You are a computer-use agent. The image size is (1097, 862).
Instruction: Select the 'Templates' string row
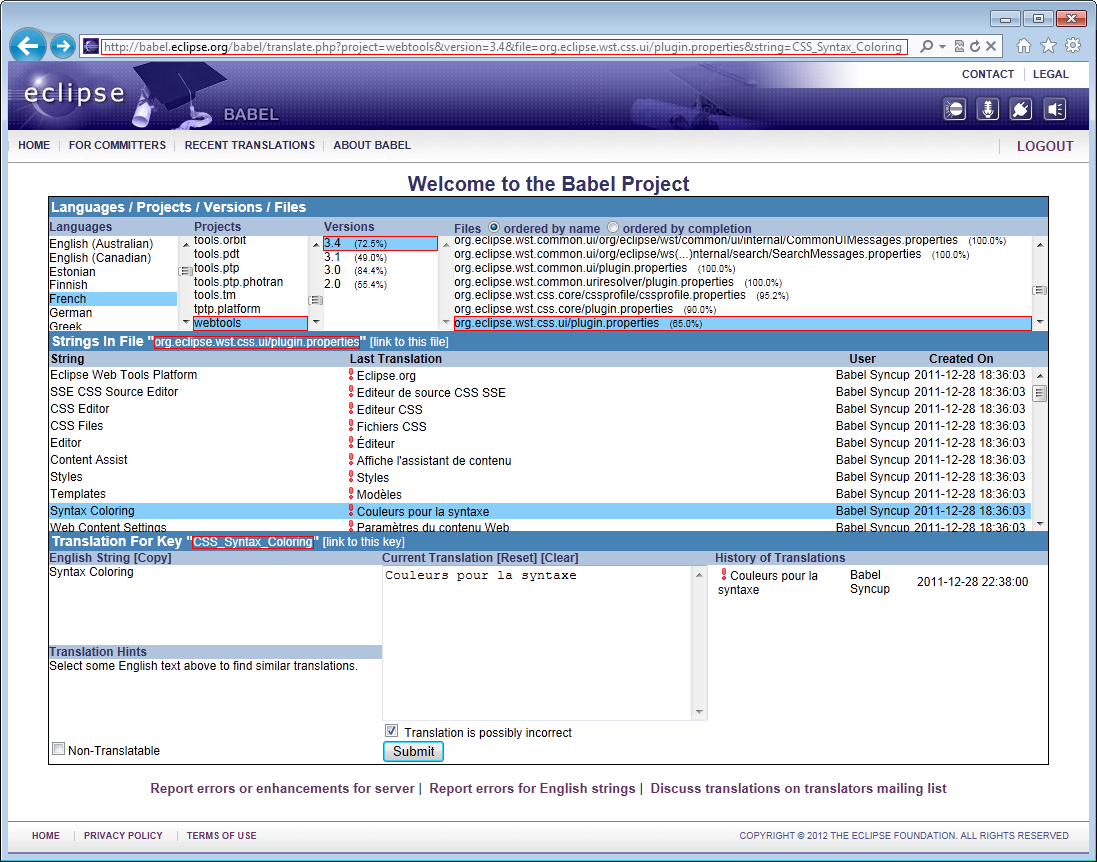tap(539, 493)
